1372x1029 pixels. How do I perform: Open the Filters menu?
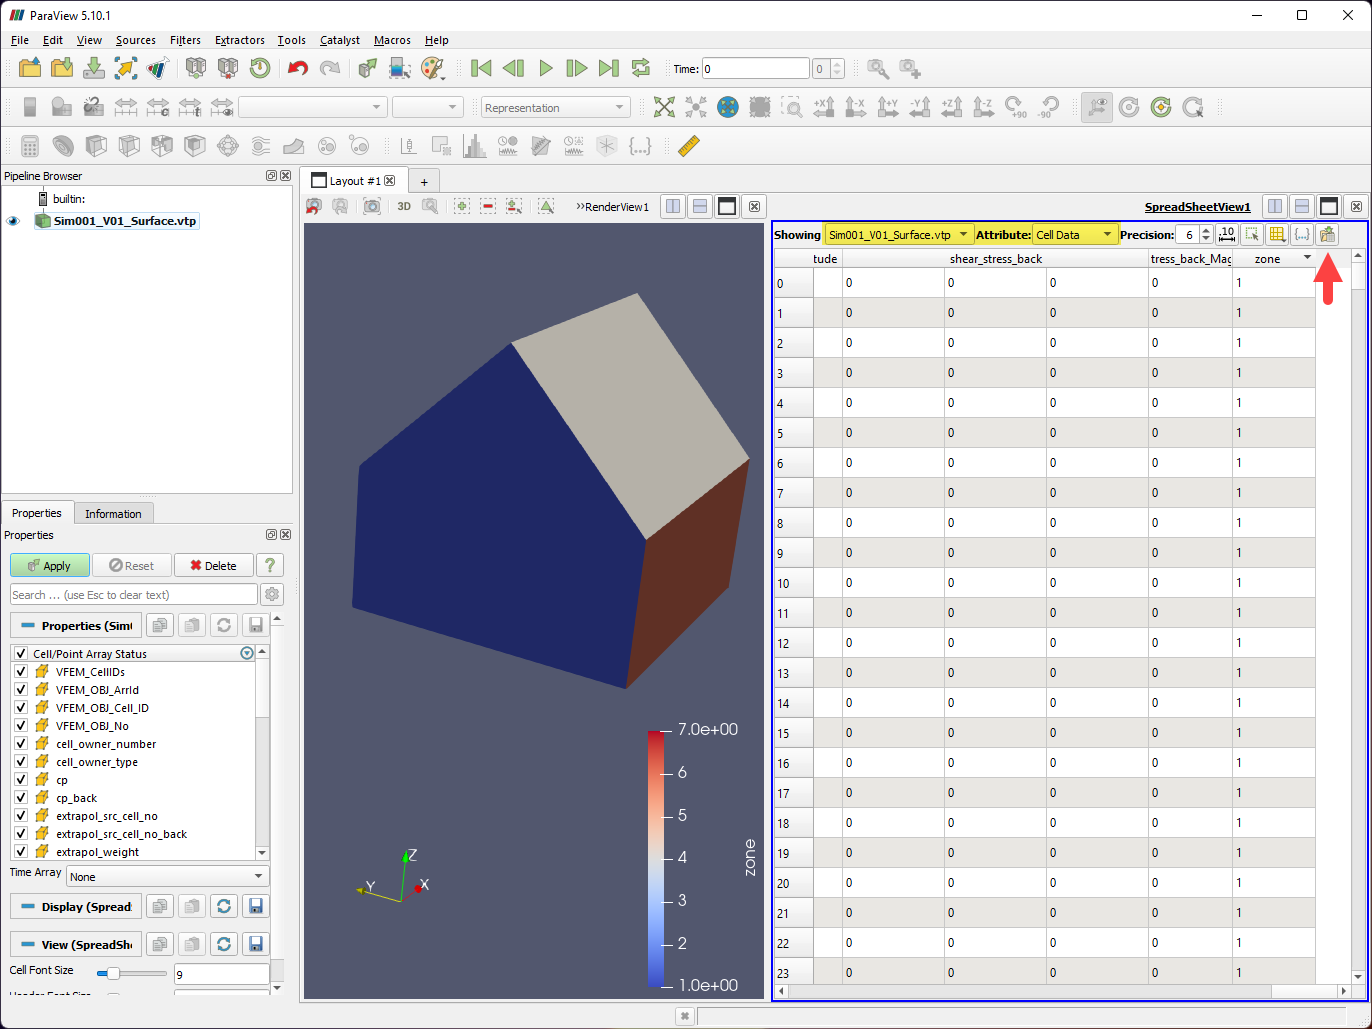pos(185,40)
